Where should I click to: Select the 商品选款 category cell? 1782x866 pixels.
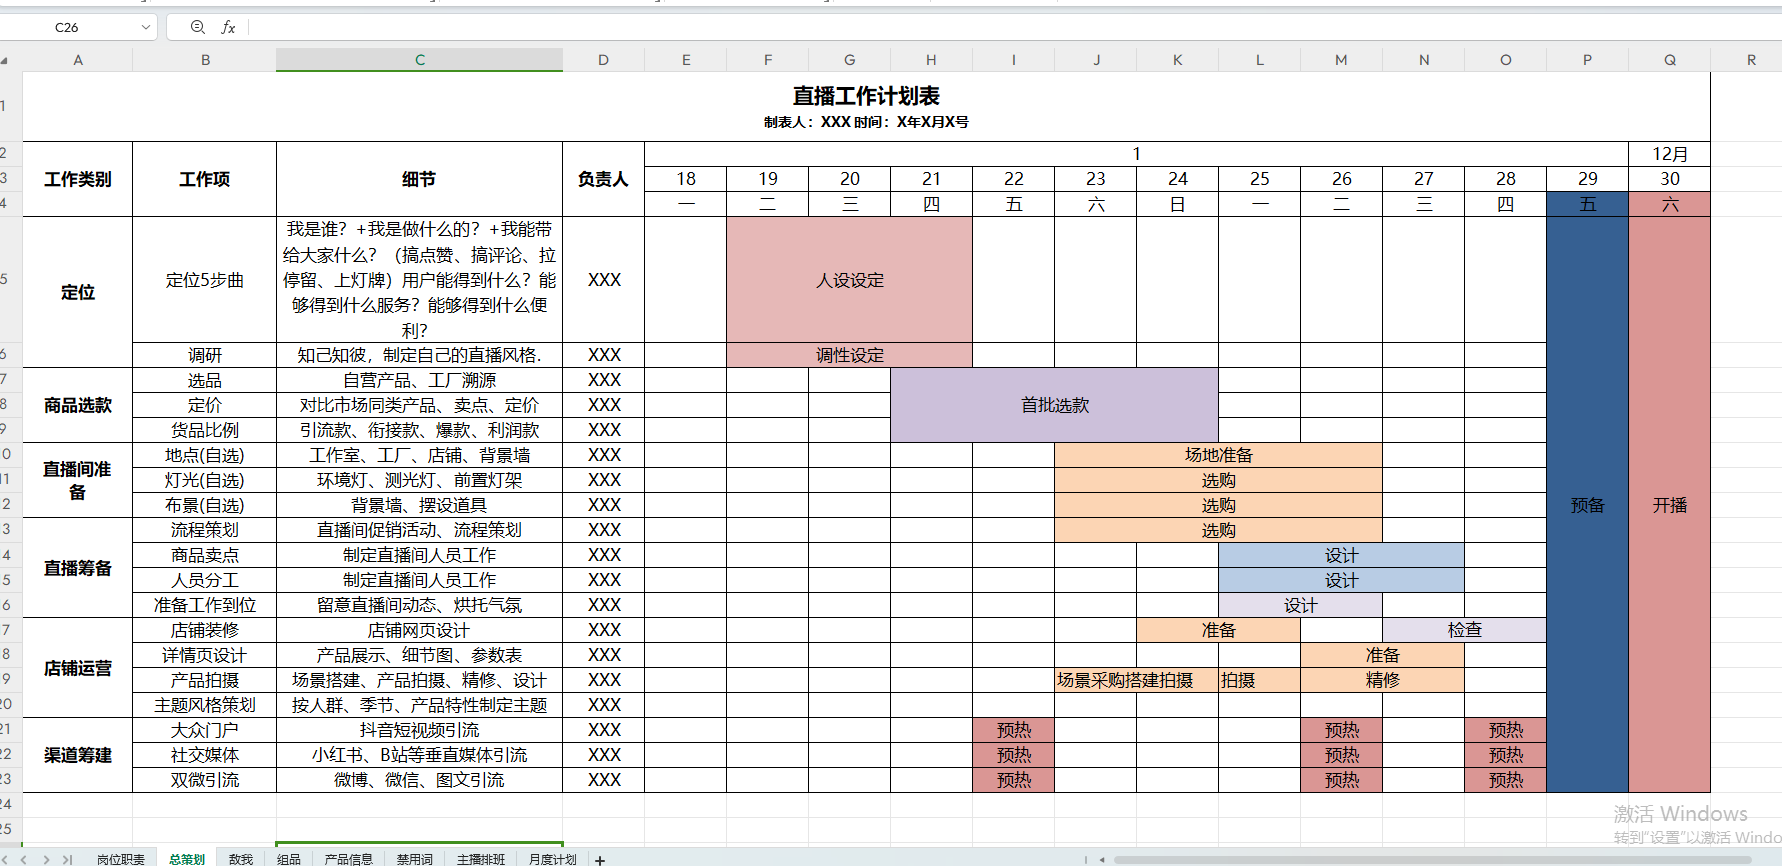coord(78,405)
